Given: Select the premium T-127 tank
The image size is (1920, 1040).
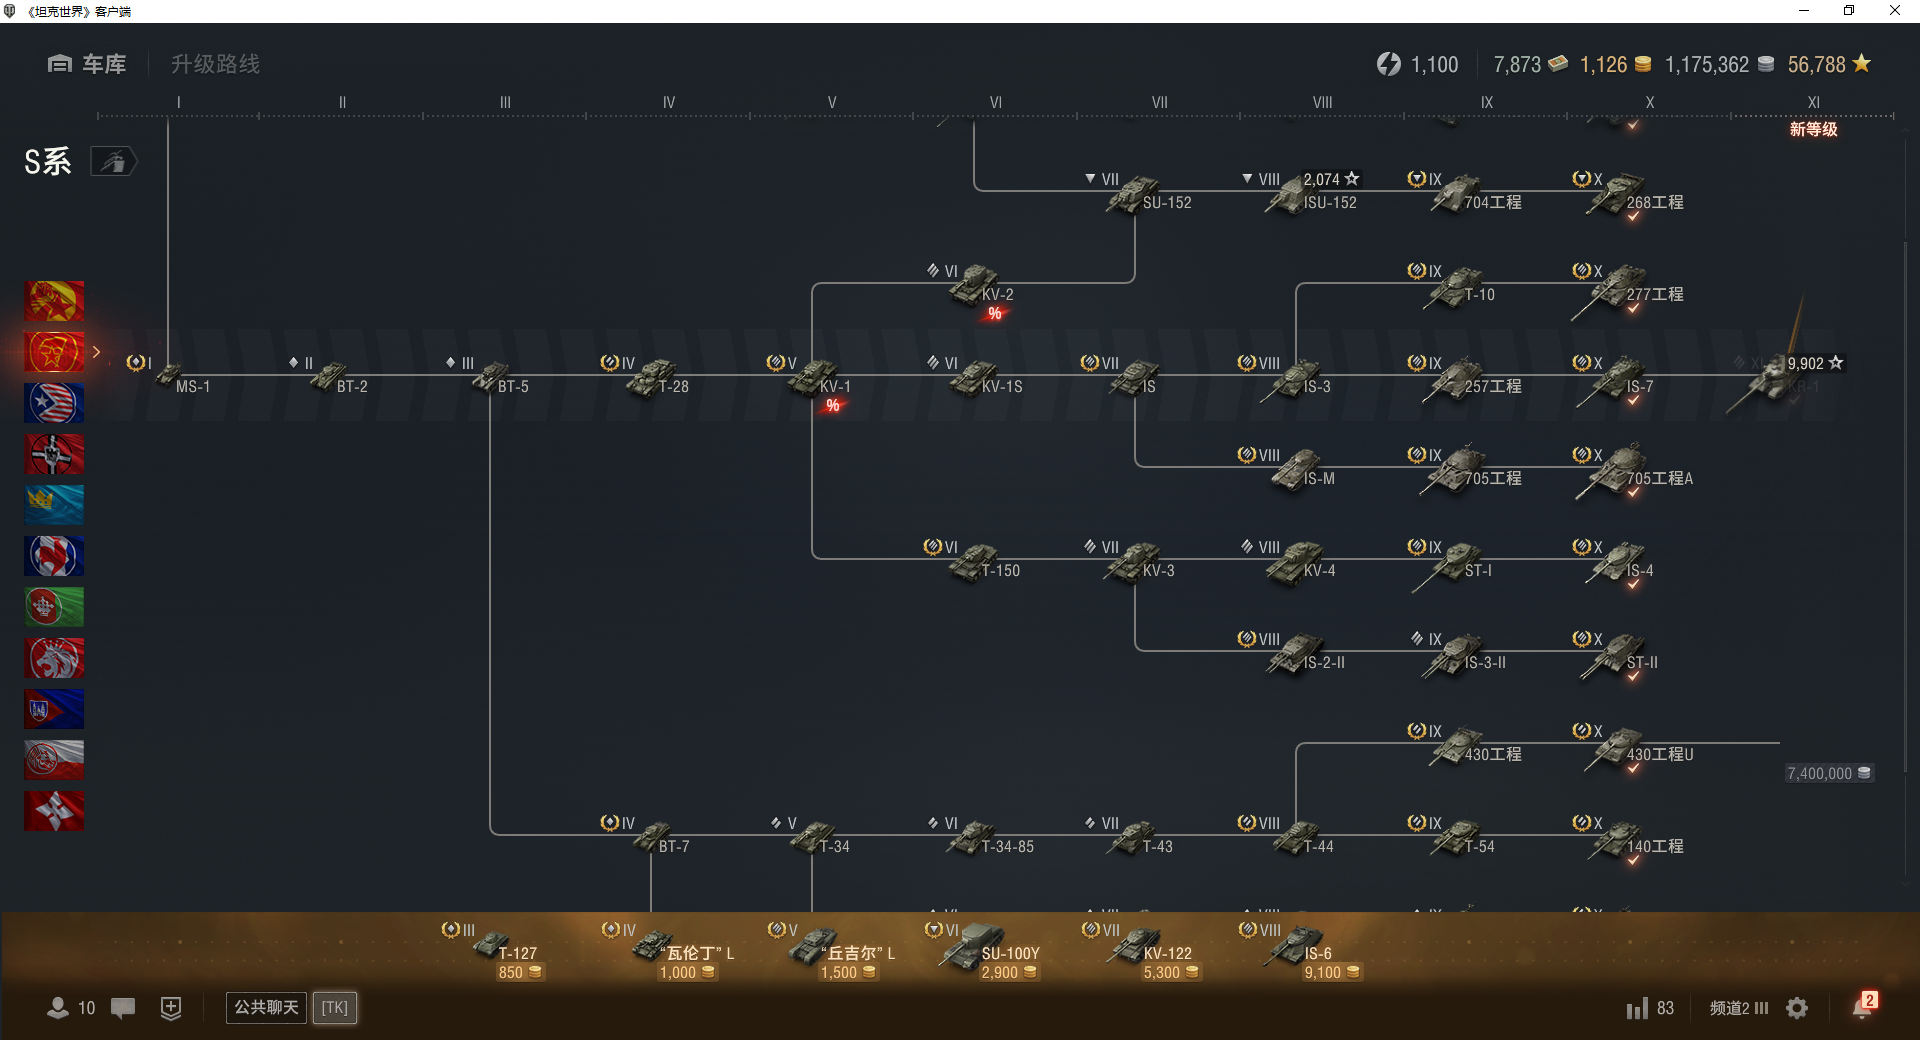Looking at the screenshot, I should [x=494, y=951].
